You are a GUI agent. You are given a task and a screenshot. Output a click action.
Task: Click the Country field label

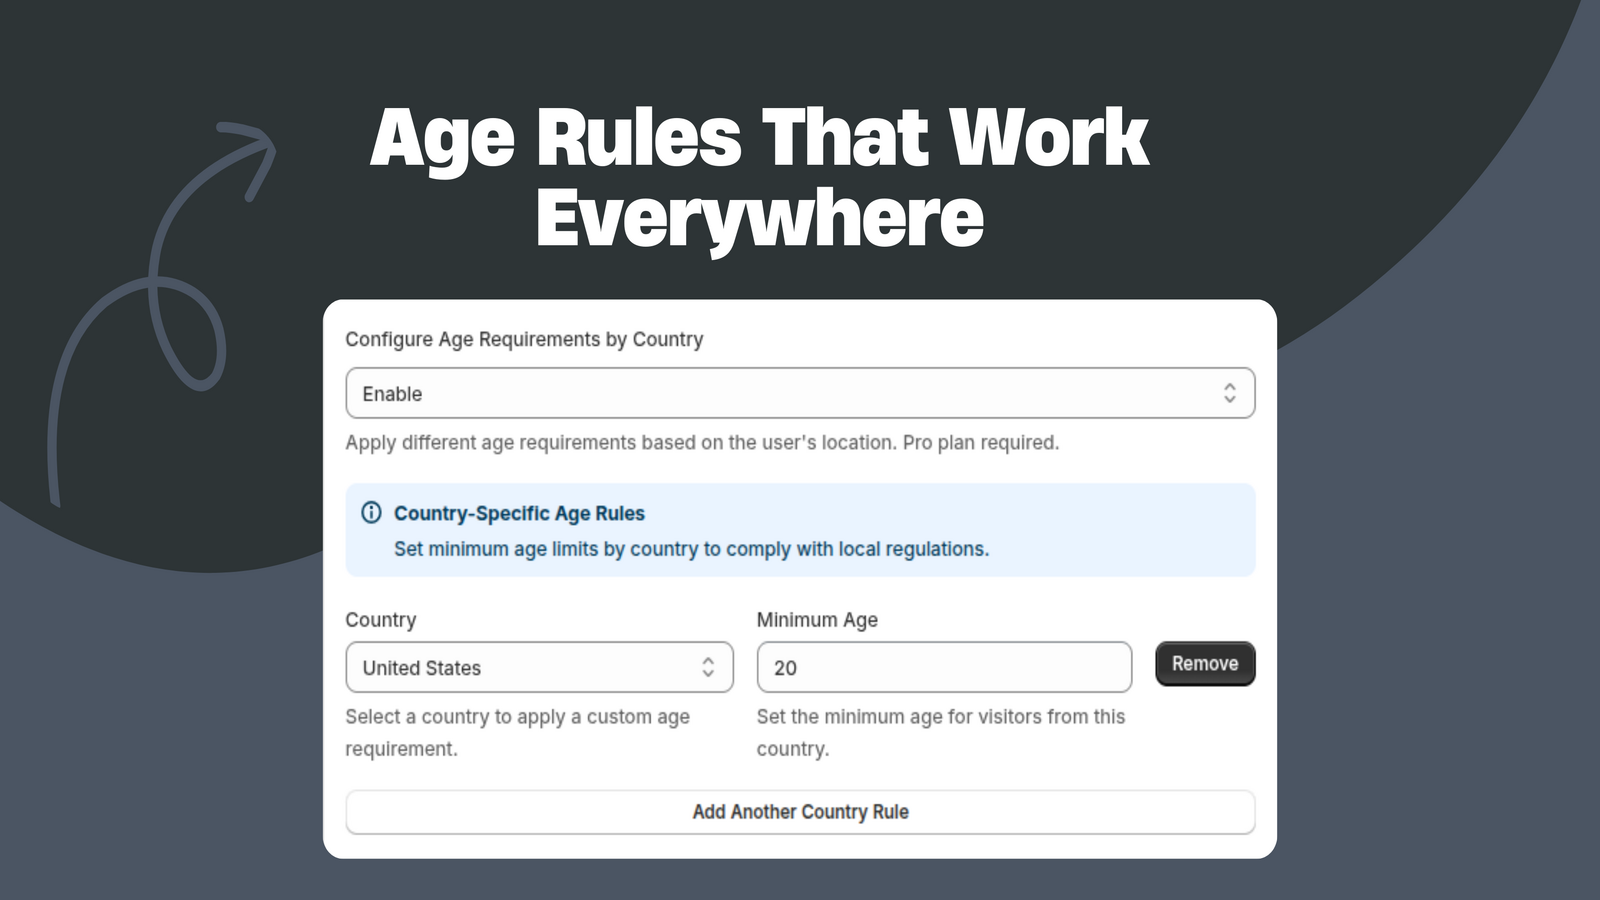381,620
